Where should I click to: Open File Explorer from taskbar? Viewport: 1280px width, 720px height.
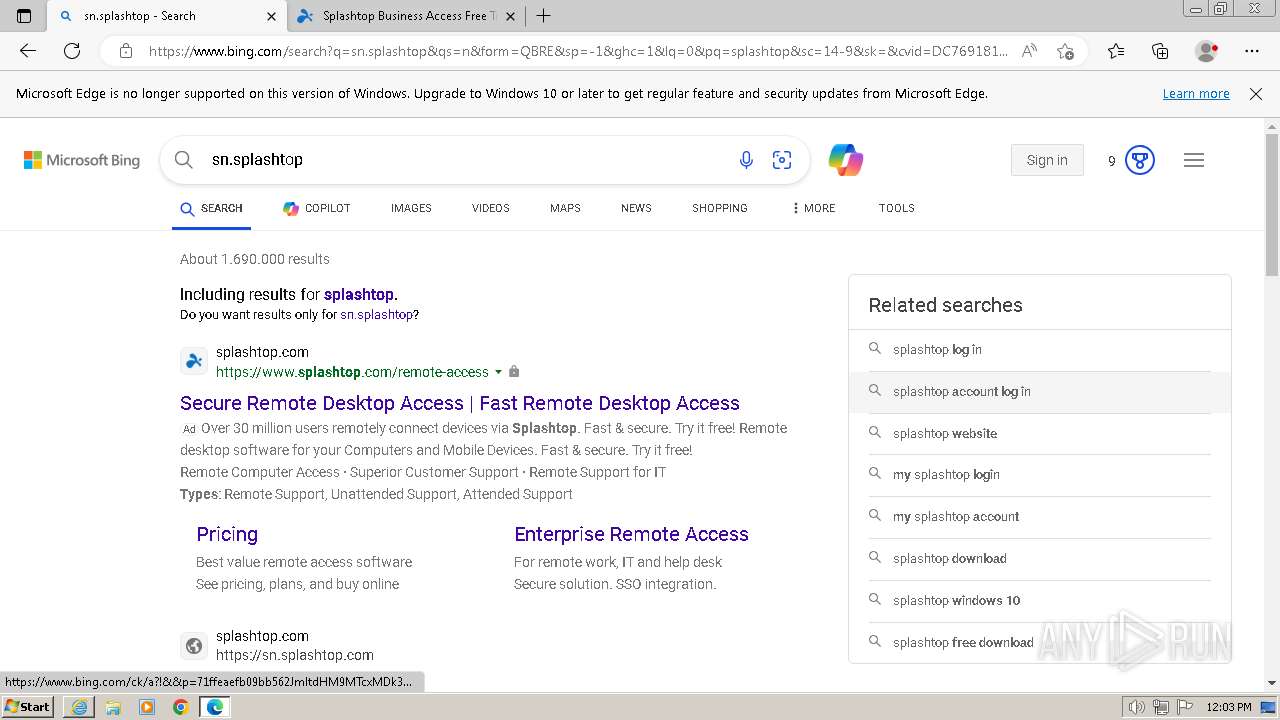pos(113,707)
